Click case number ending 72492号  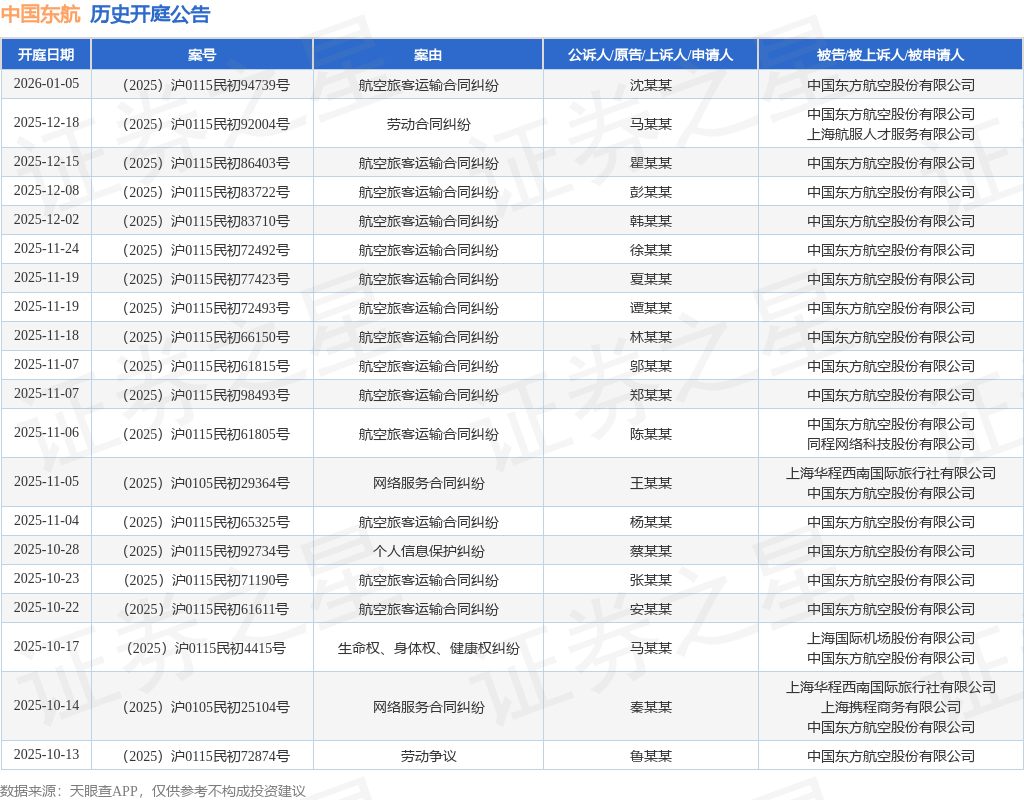click(206, 250)
